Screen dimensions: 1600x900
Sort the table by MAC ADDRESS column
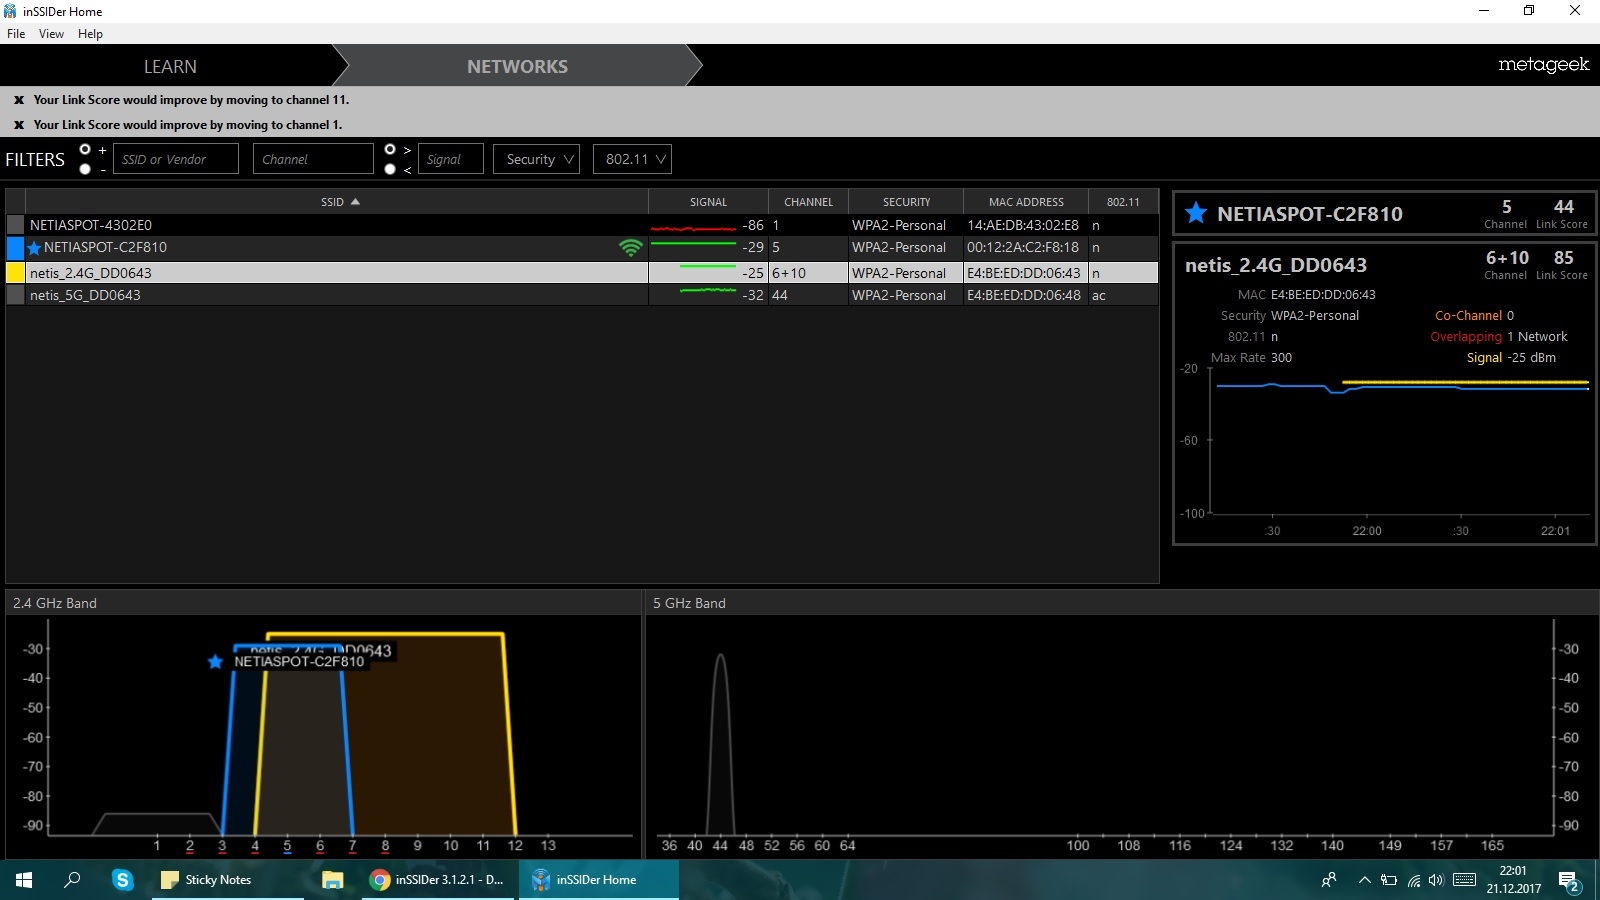coord(1026,202)
